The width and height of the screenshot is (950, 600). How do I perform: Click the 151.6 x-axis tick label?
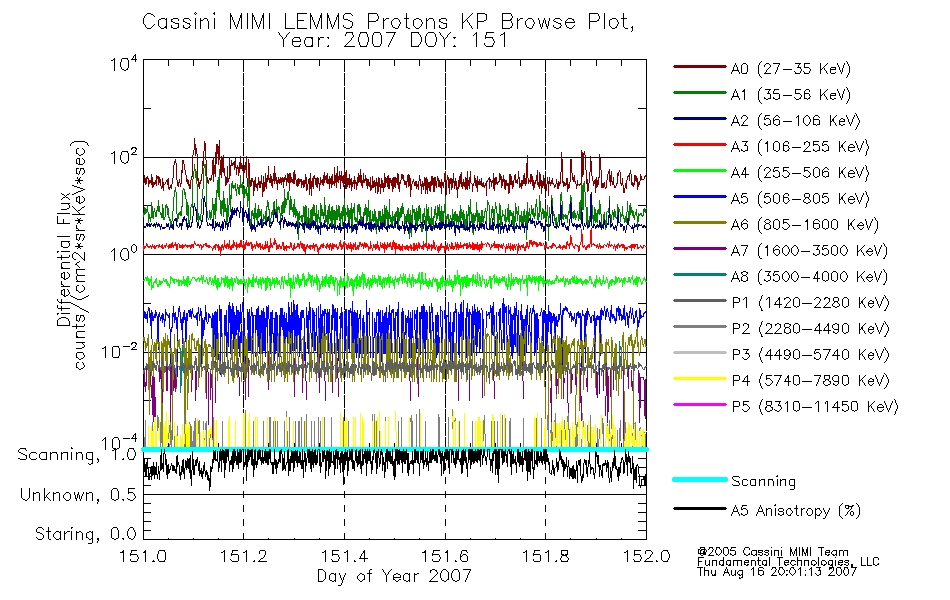coord(445,556)
